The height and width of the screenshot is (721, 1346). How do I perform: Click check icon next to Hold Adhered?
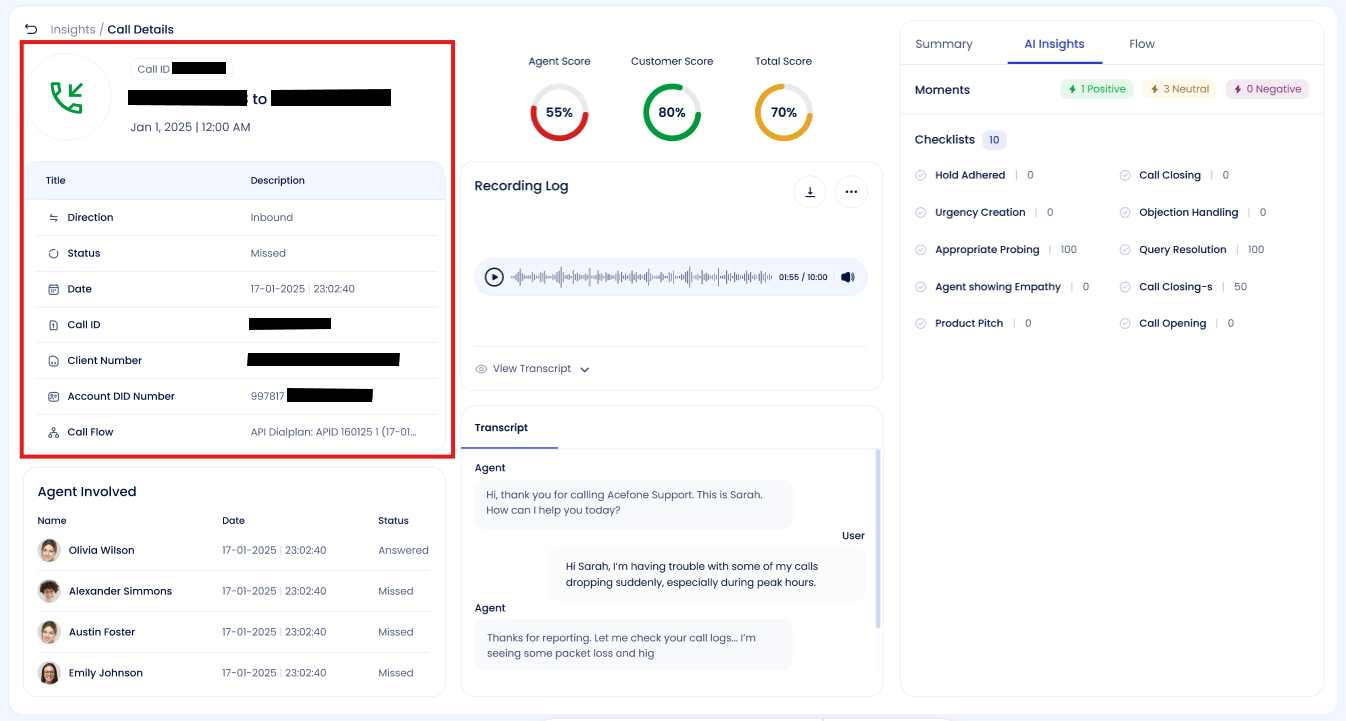(921, 175)
